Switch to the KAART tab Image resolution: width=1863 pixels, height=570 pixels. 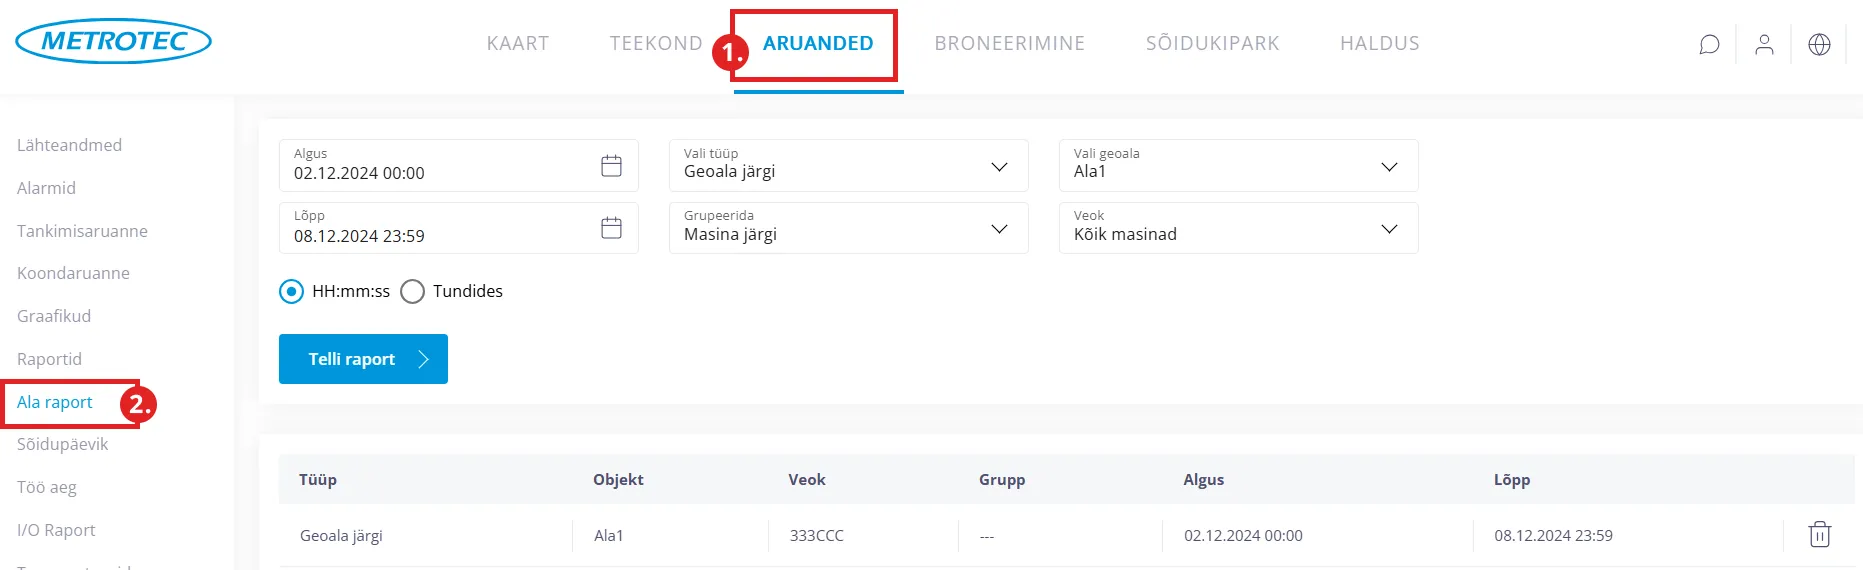coord(517,43)
